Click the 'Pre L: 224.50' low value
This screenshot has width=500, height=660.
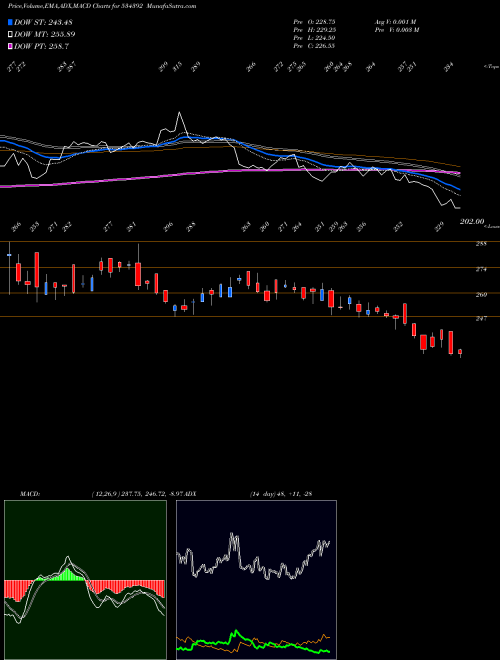(x=314, y=38)
